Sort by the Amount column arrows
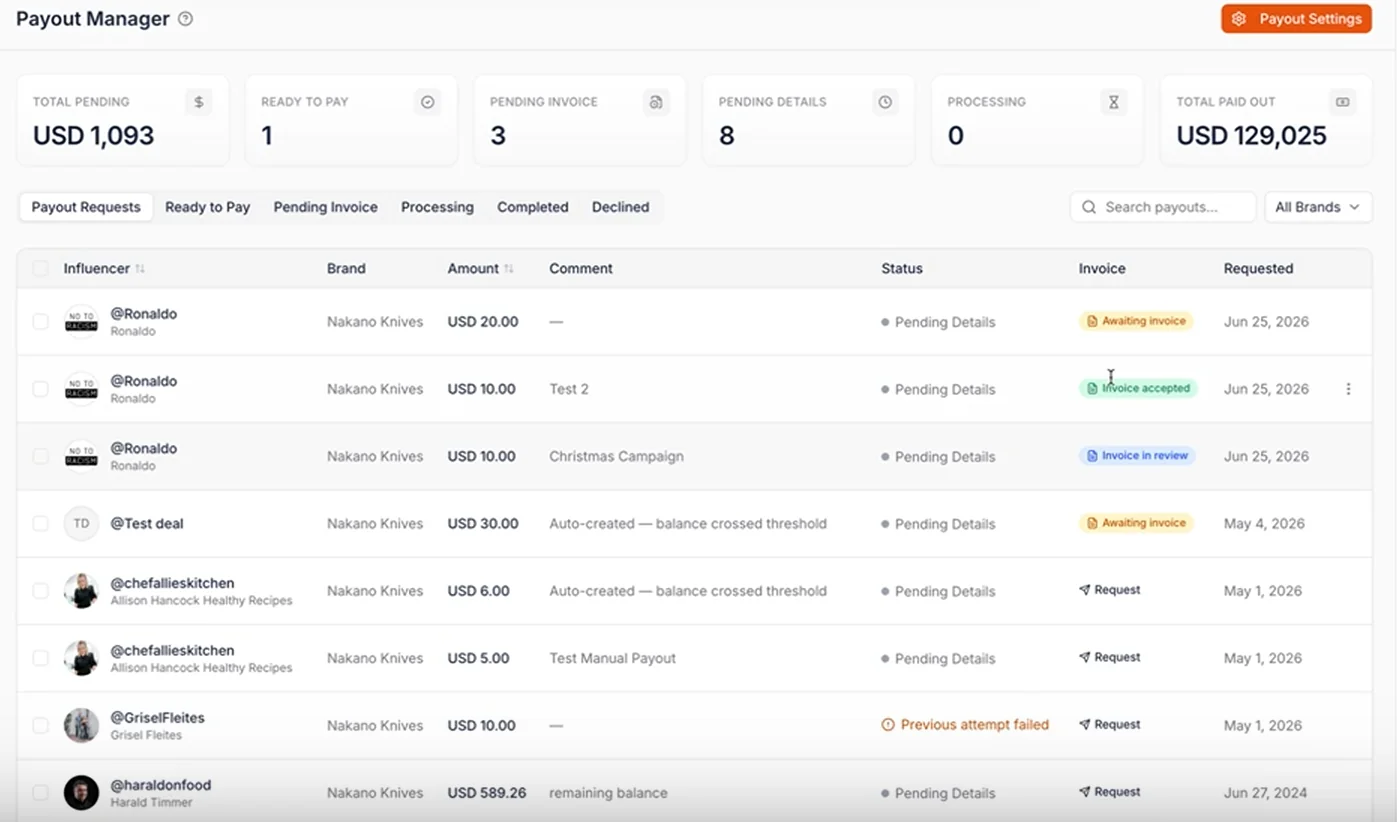Screen dimensions: 1397x822 [x=509, y=269]
